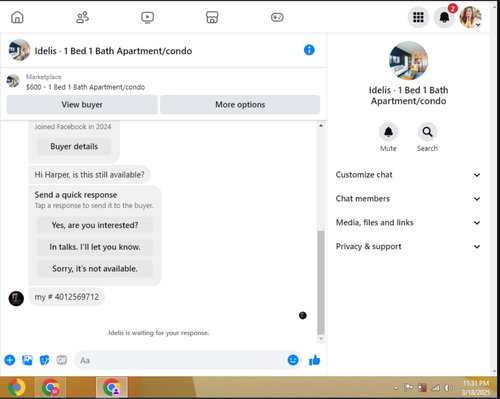
Task: Click large listing photo in right panel
Action: (408, 61)
